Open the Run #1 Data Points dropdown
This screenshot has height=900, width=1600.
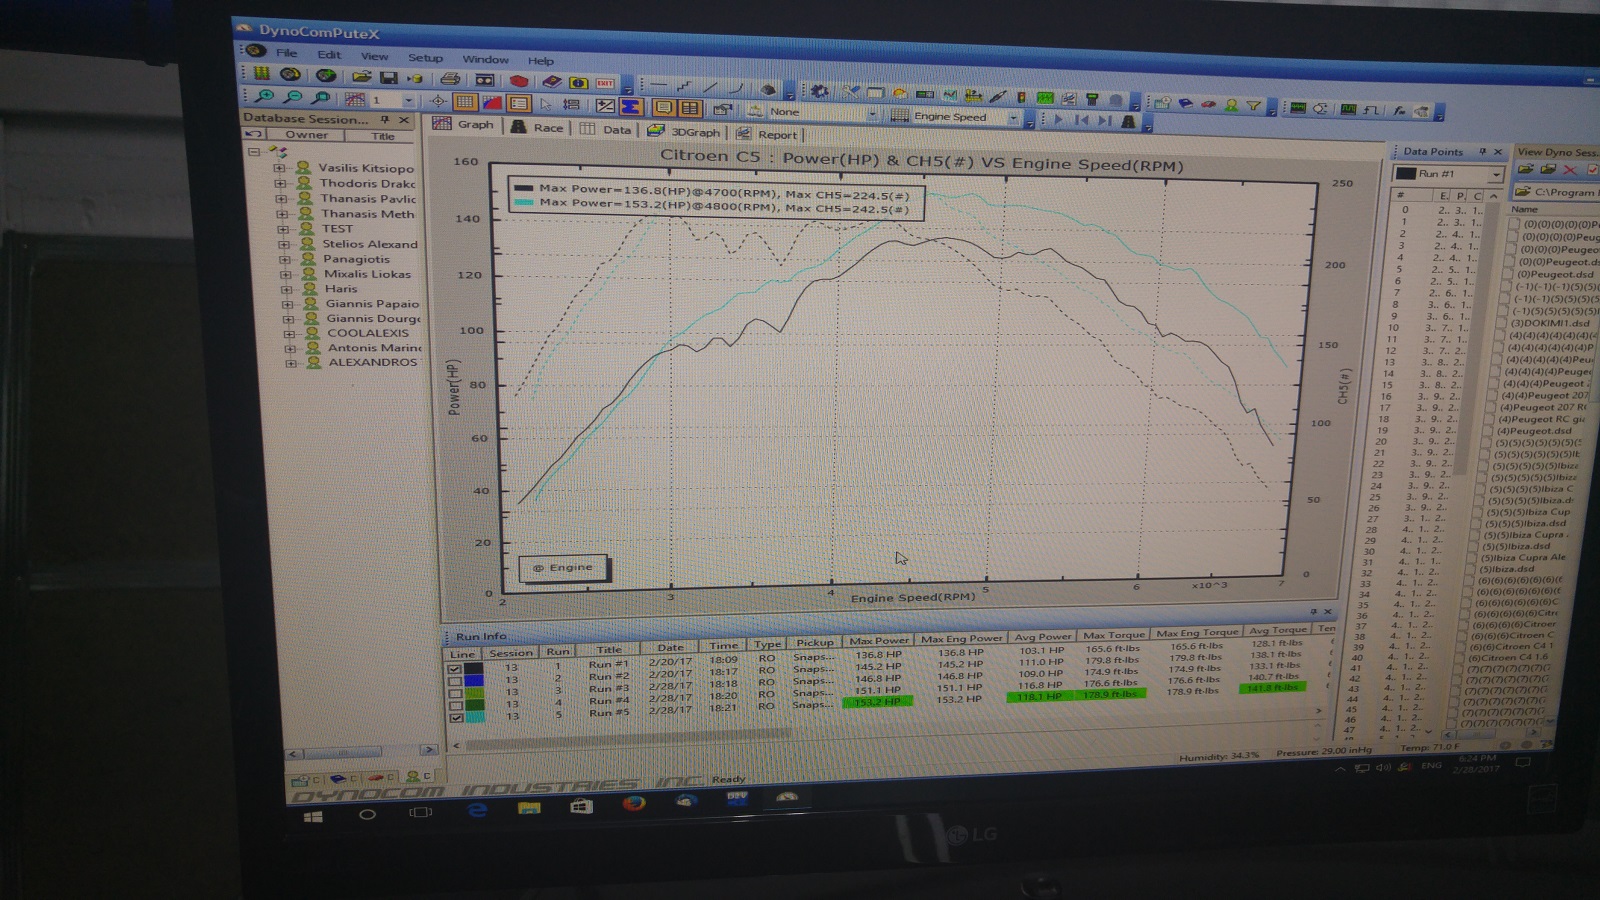pos(1495,174)
